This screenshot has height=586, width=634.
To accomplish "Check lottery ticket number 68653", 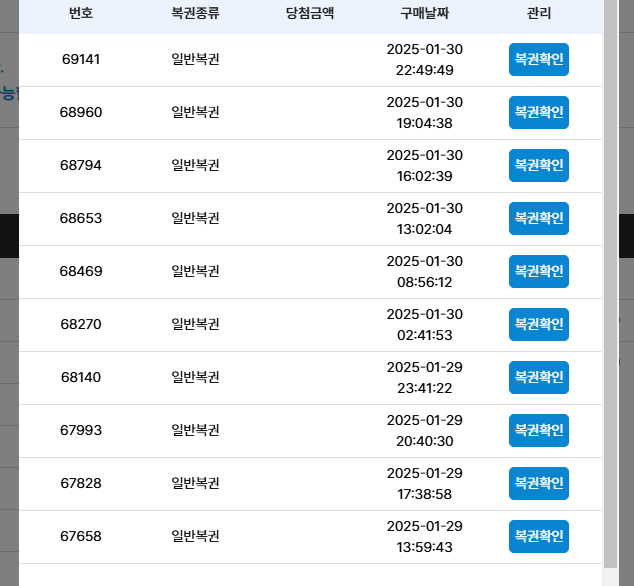I will pos(539,218).
